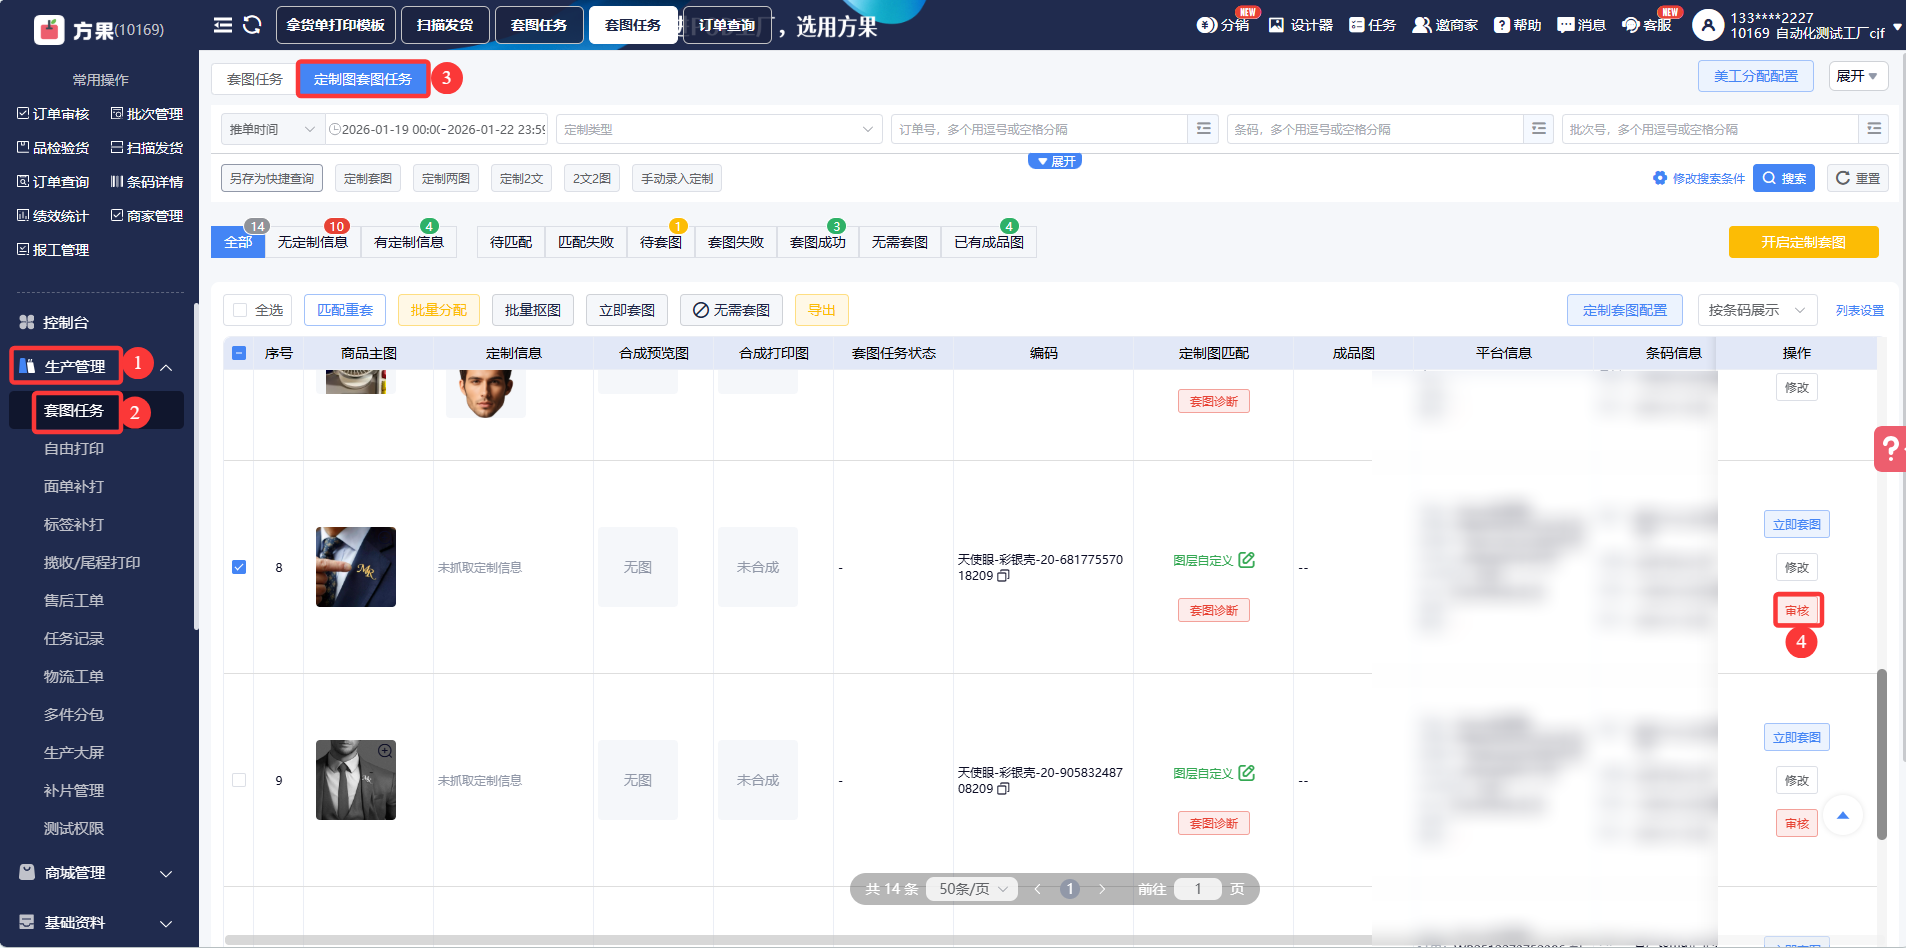The image size is (1906, 948).
Task: Open 订单审核 quick action in sidebar
Action: [x=53, y=114]
